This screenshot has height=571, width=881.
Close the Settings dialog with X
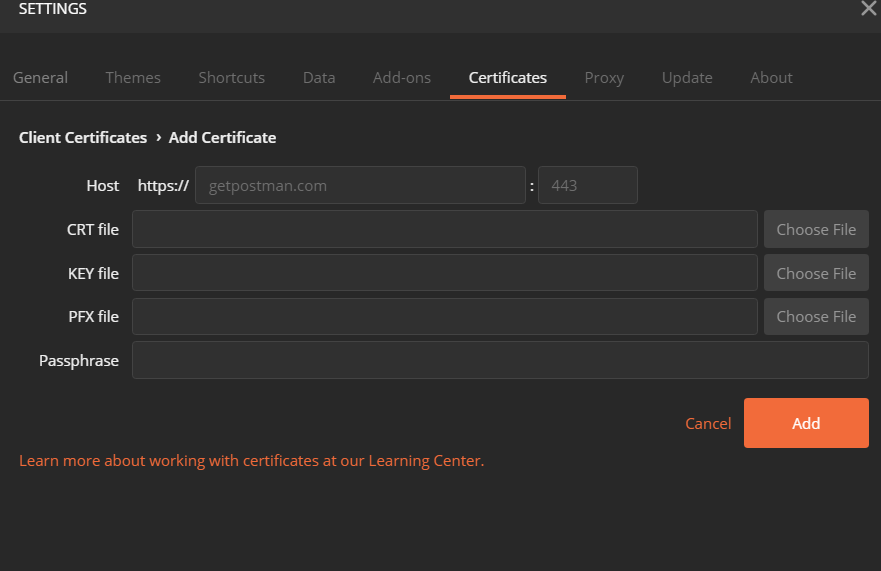tap(868, 9)
